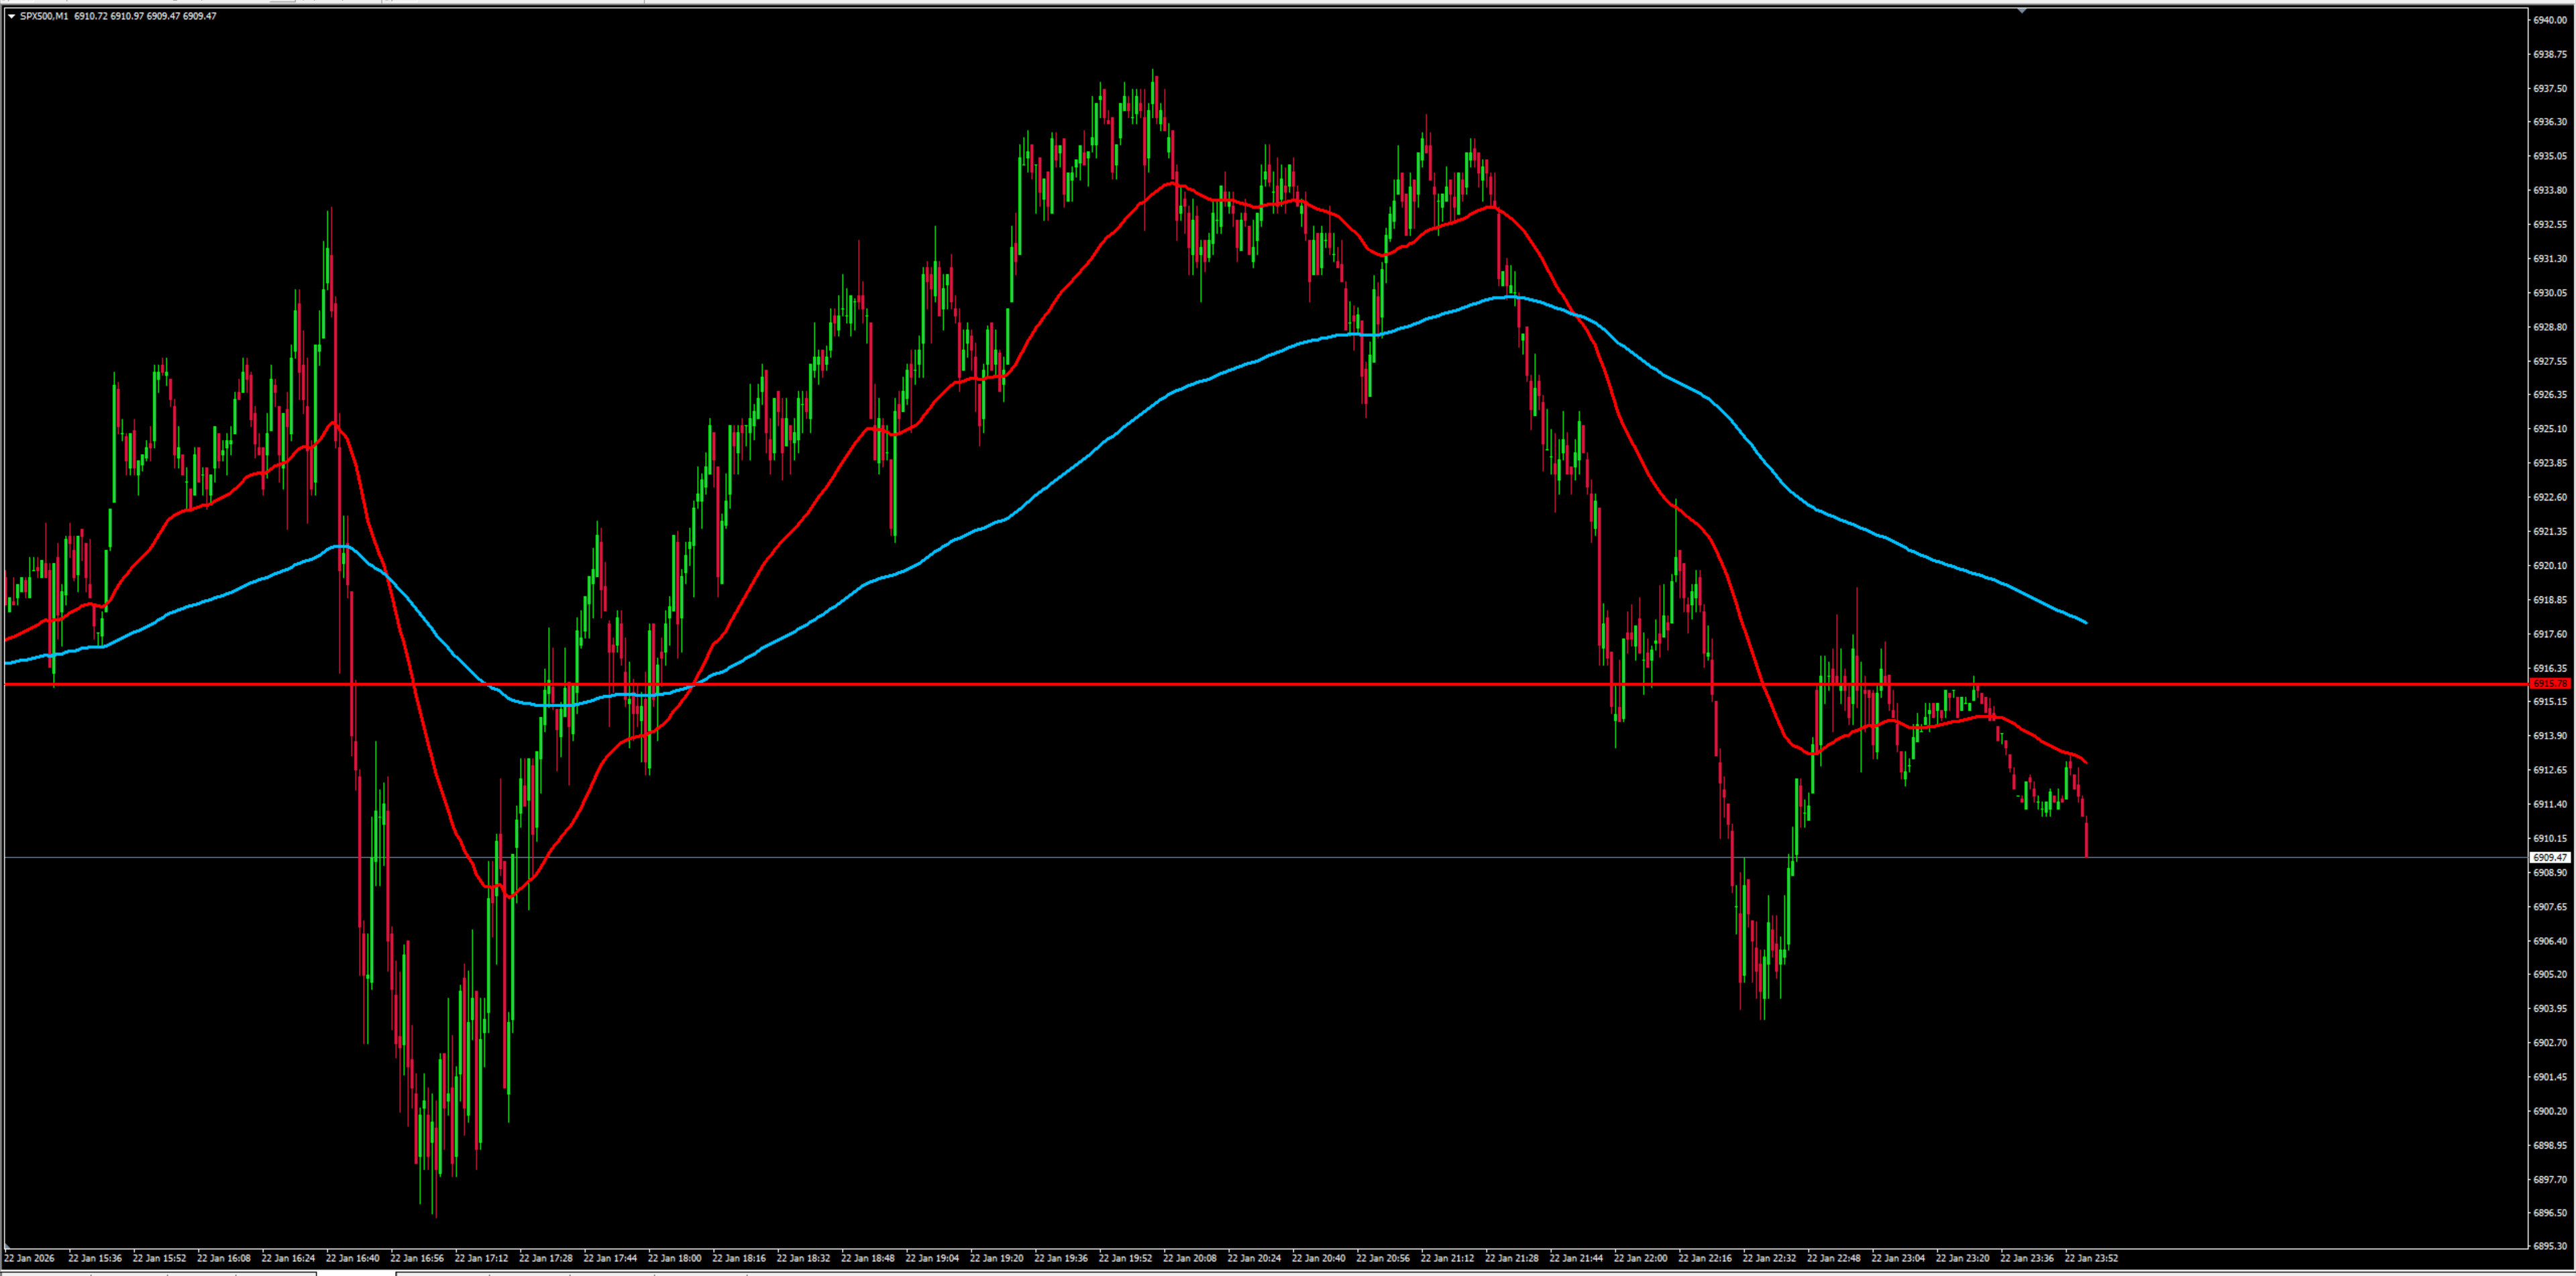Click the SPX500,M1 symbol label

coord(44,16)
